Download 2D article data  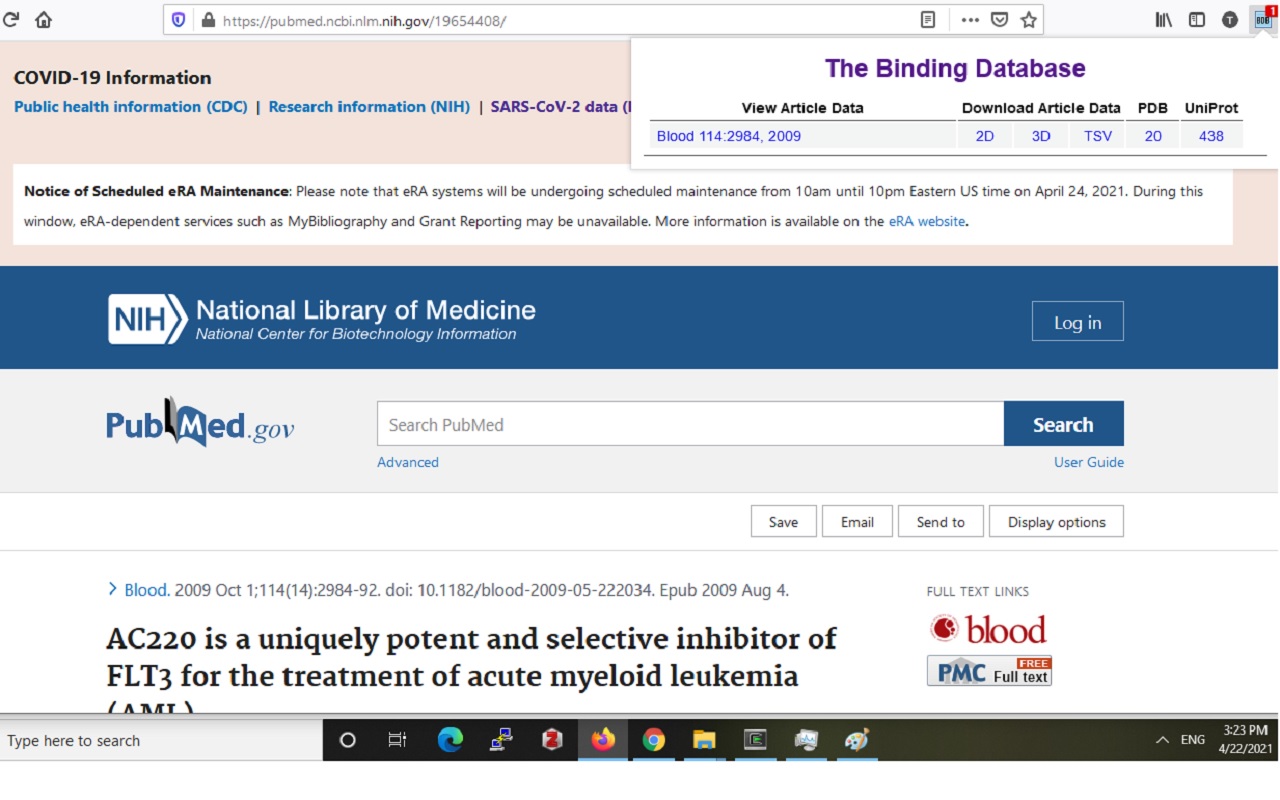985,136
